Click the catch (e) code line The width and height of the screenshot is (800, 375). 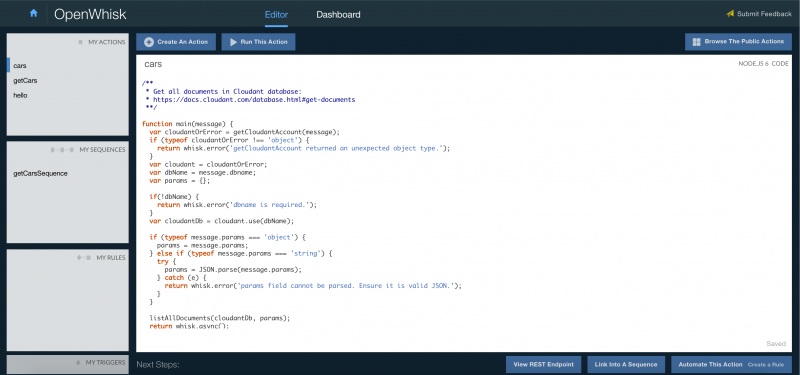pyautogui.click(x=182, y=278)
